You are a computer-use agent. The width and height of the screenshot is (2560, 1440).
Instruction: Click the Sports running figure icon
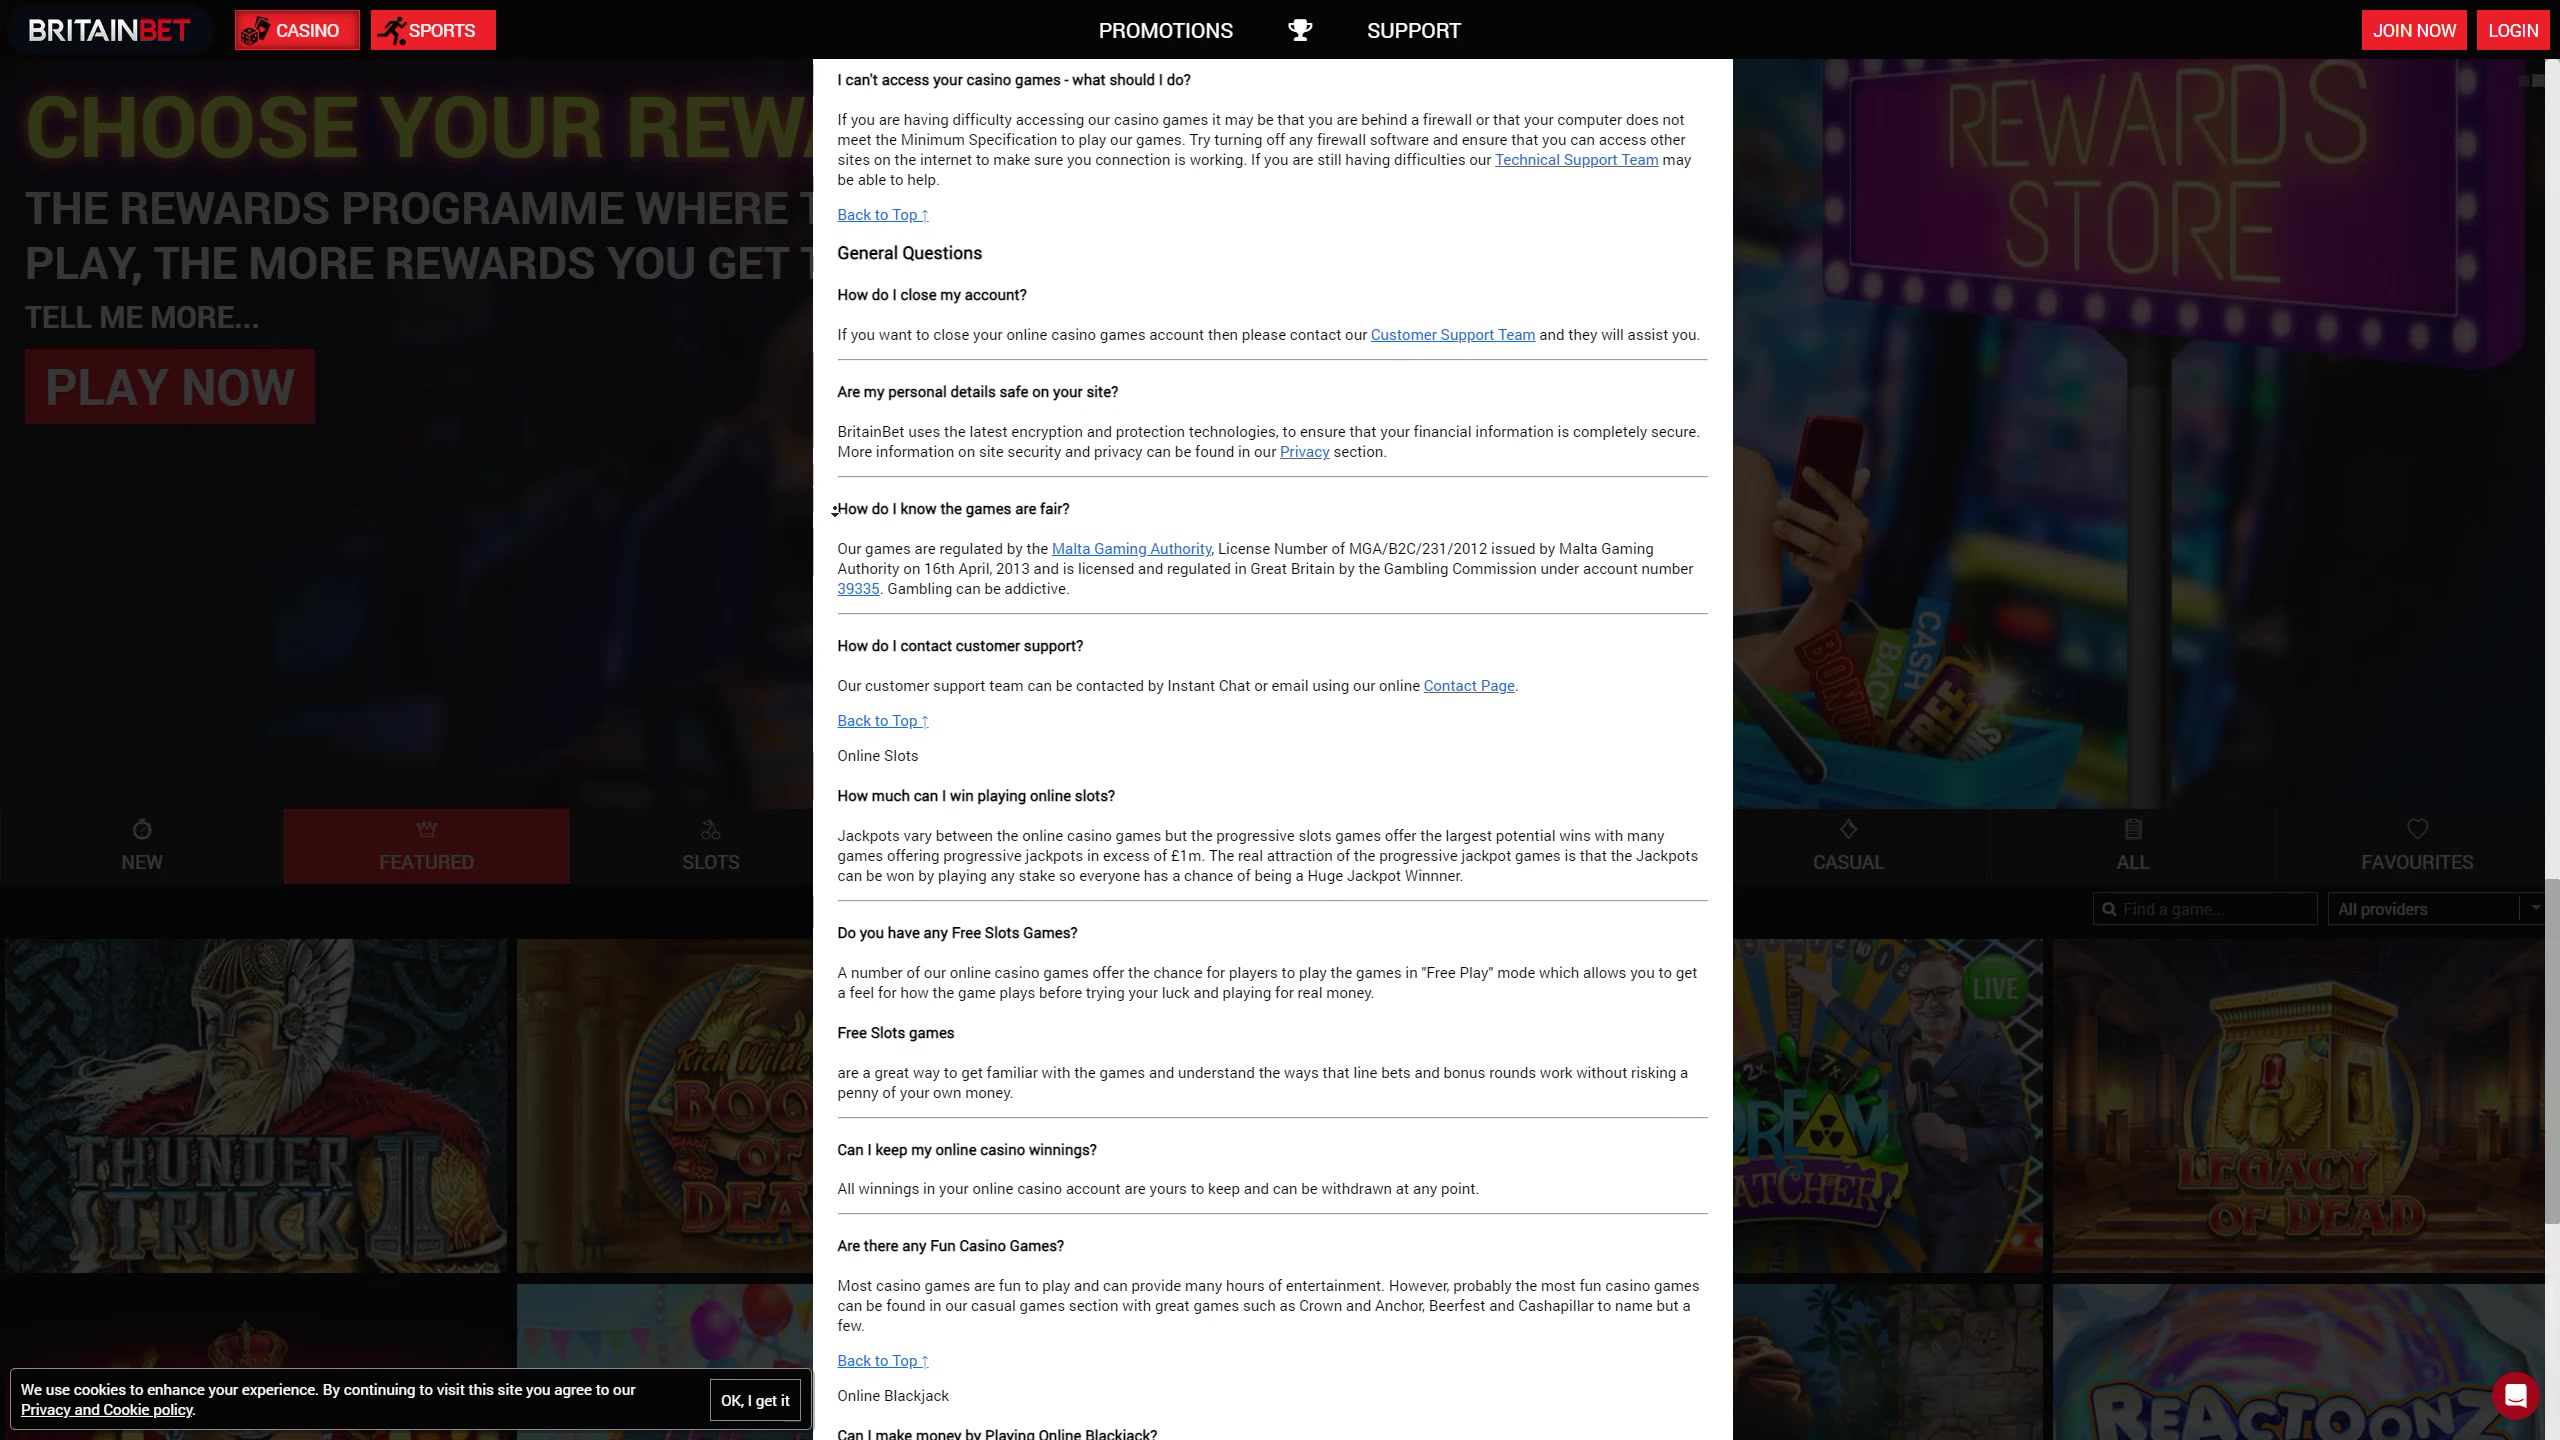(x=391, y=31)
